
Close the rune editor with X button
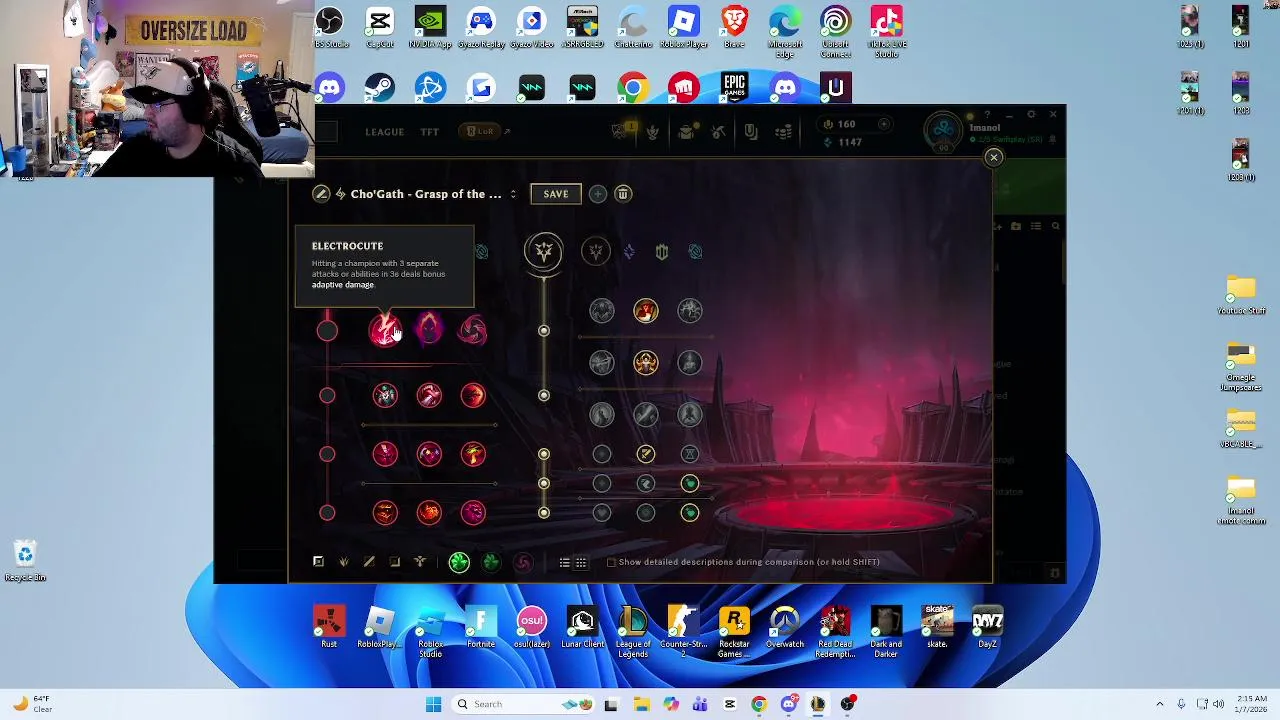(x=994, y=157)
